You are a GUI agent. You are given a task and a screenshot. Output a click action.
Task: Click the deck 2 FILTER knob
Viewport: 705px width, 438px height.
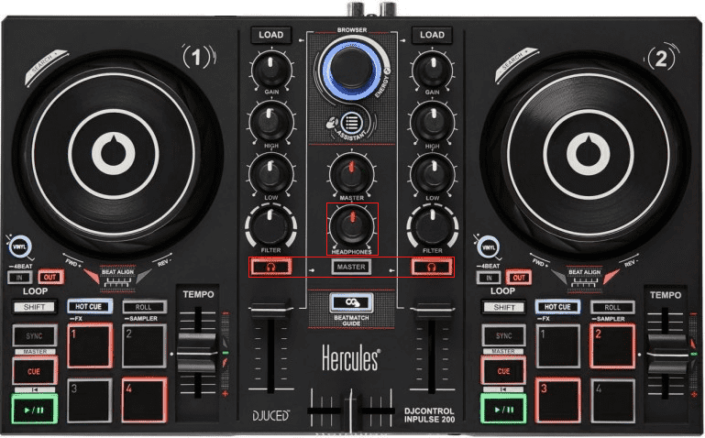[432, 226]
